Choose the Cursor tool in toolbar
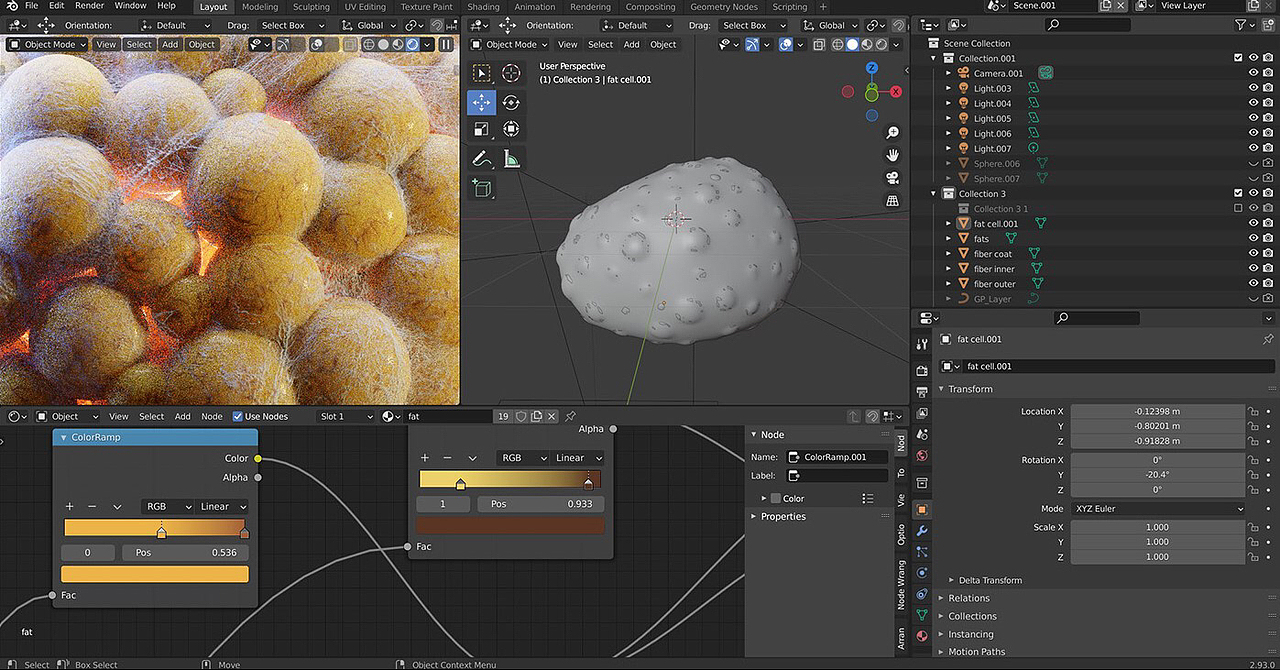 pyautogui.click(x=511, y=73)
